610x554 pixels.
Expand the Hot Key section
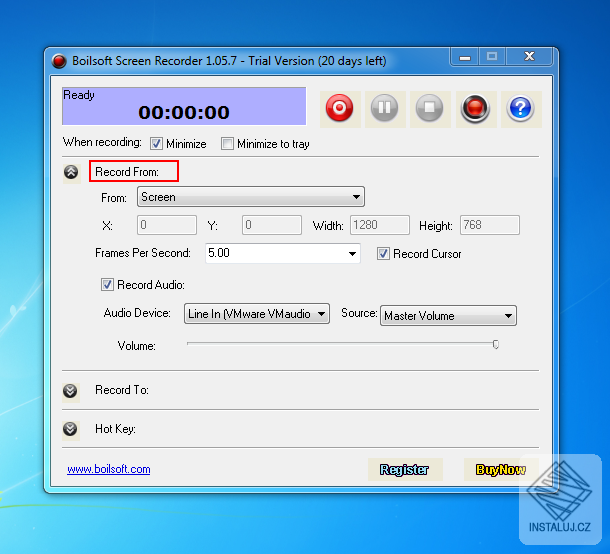click(70, 429)
